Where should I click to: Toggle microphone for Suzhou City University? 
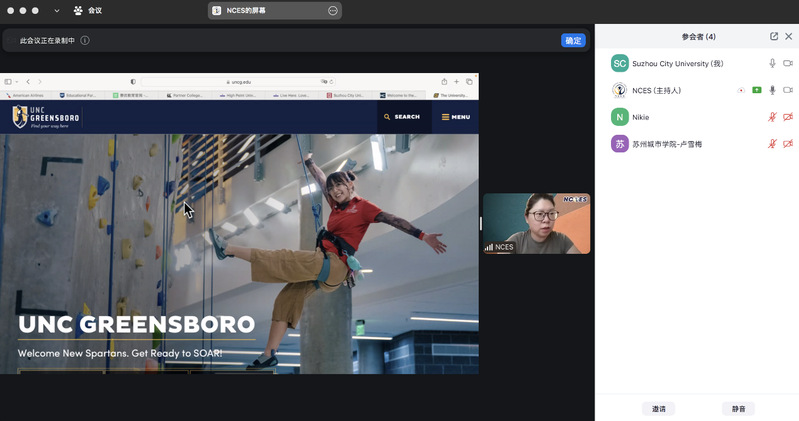[772, 63]
